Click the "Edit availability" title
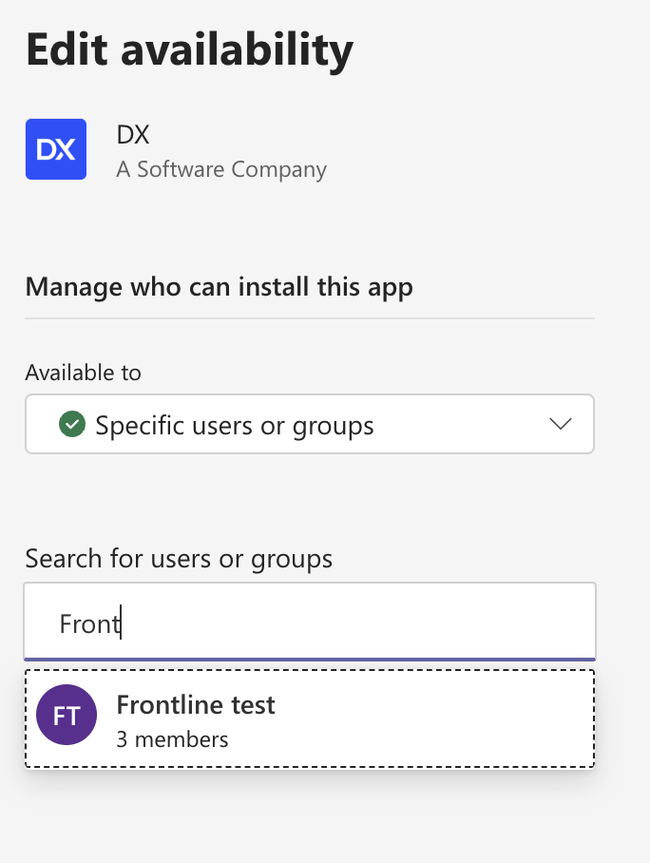 pyautogui.click(x=189, y=50)
